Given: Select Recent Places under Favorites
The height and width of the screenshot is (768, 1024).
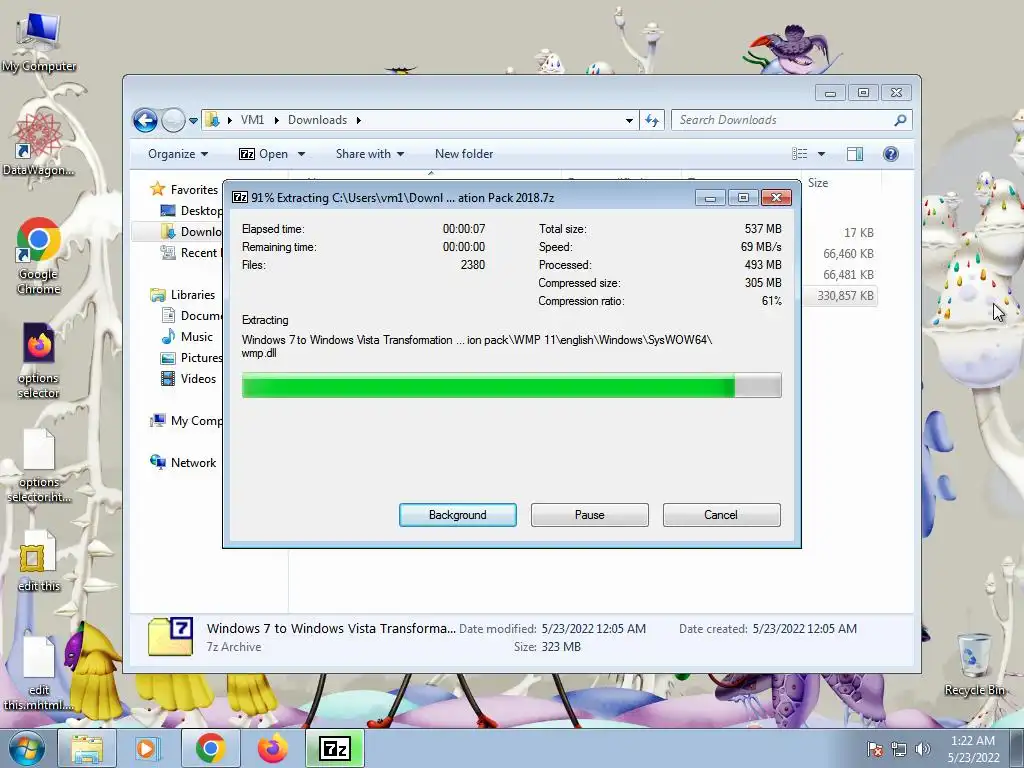Looking at the screenshot, I should (x=191, y=253).
